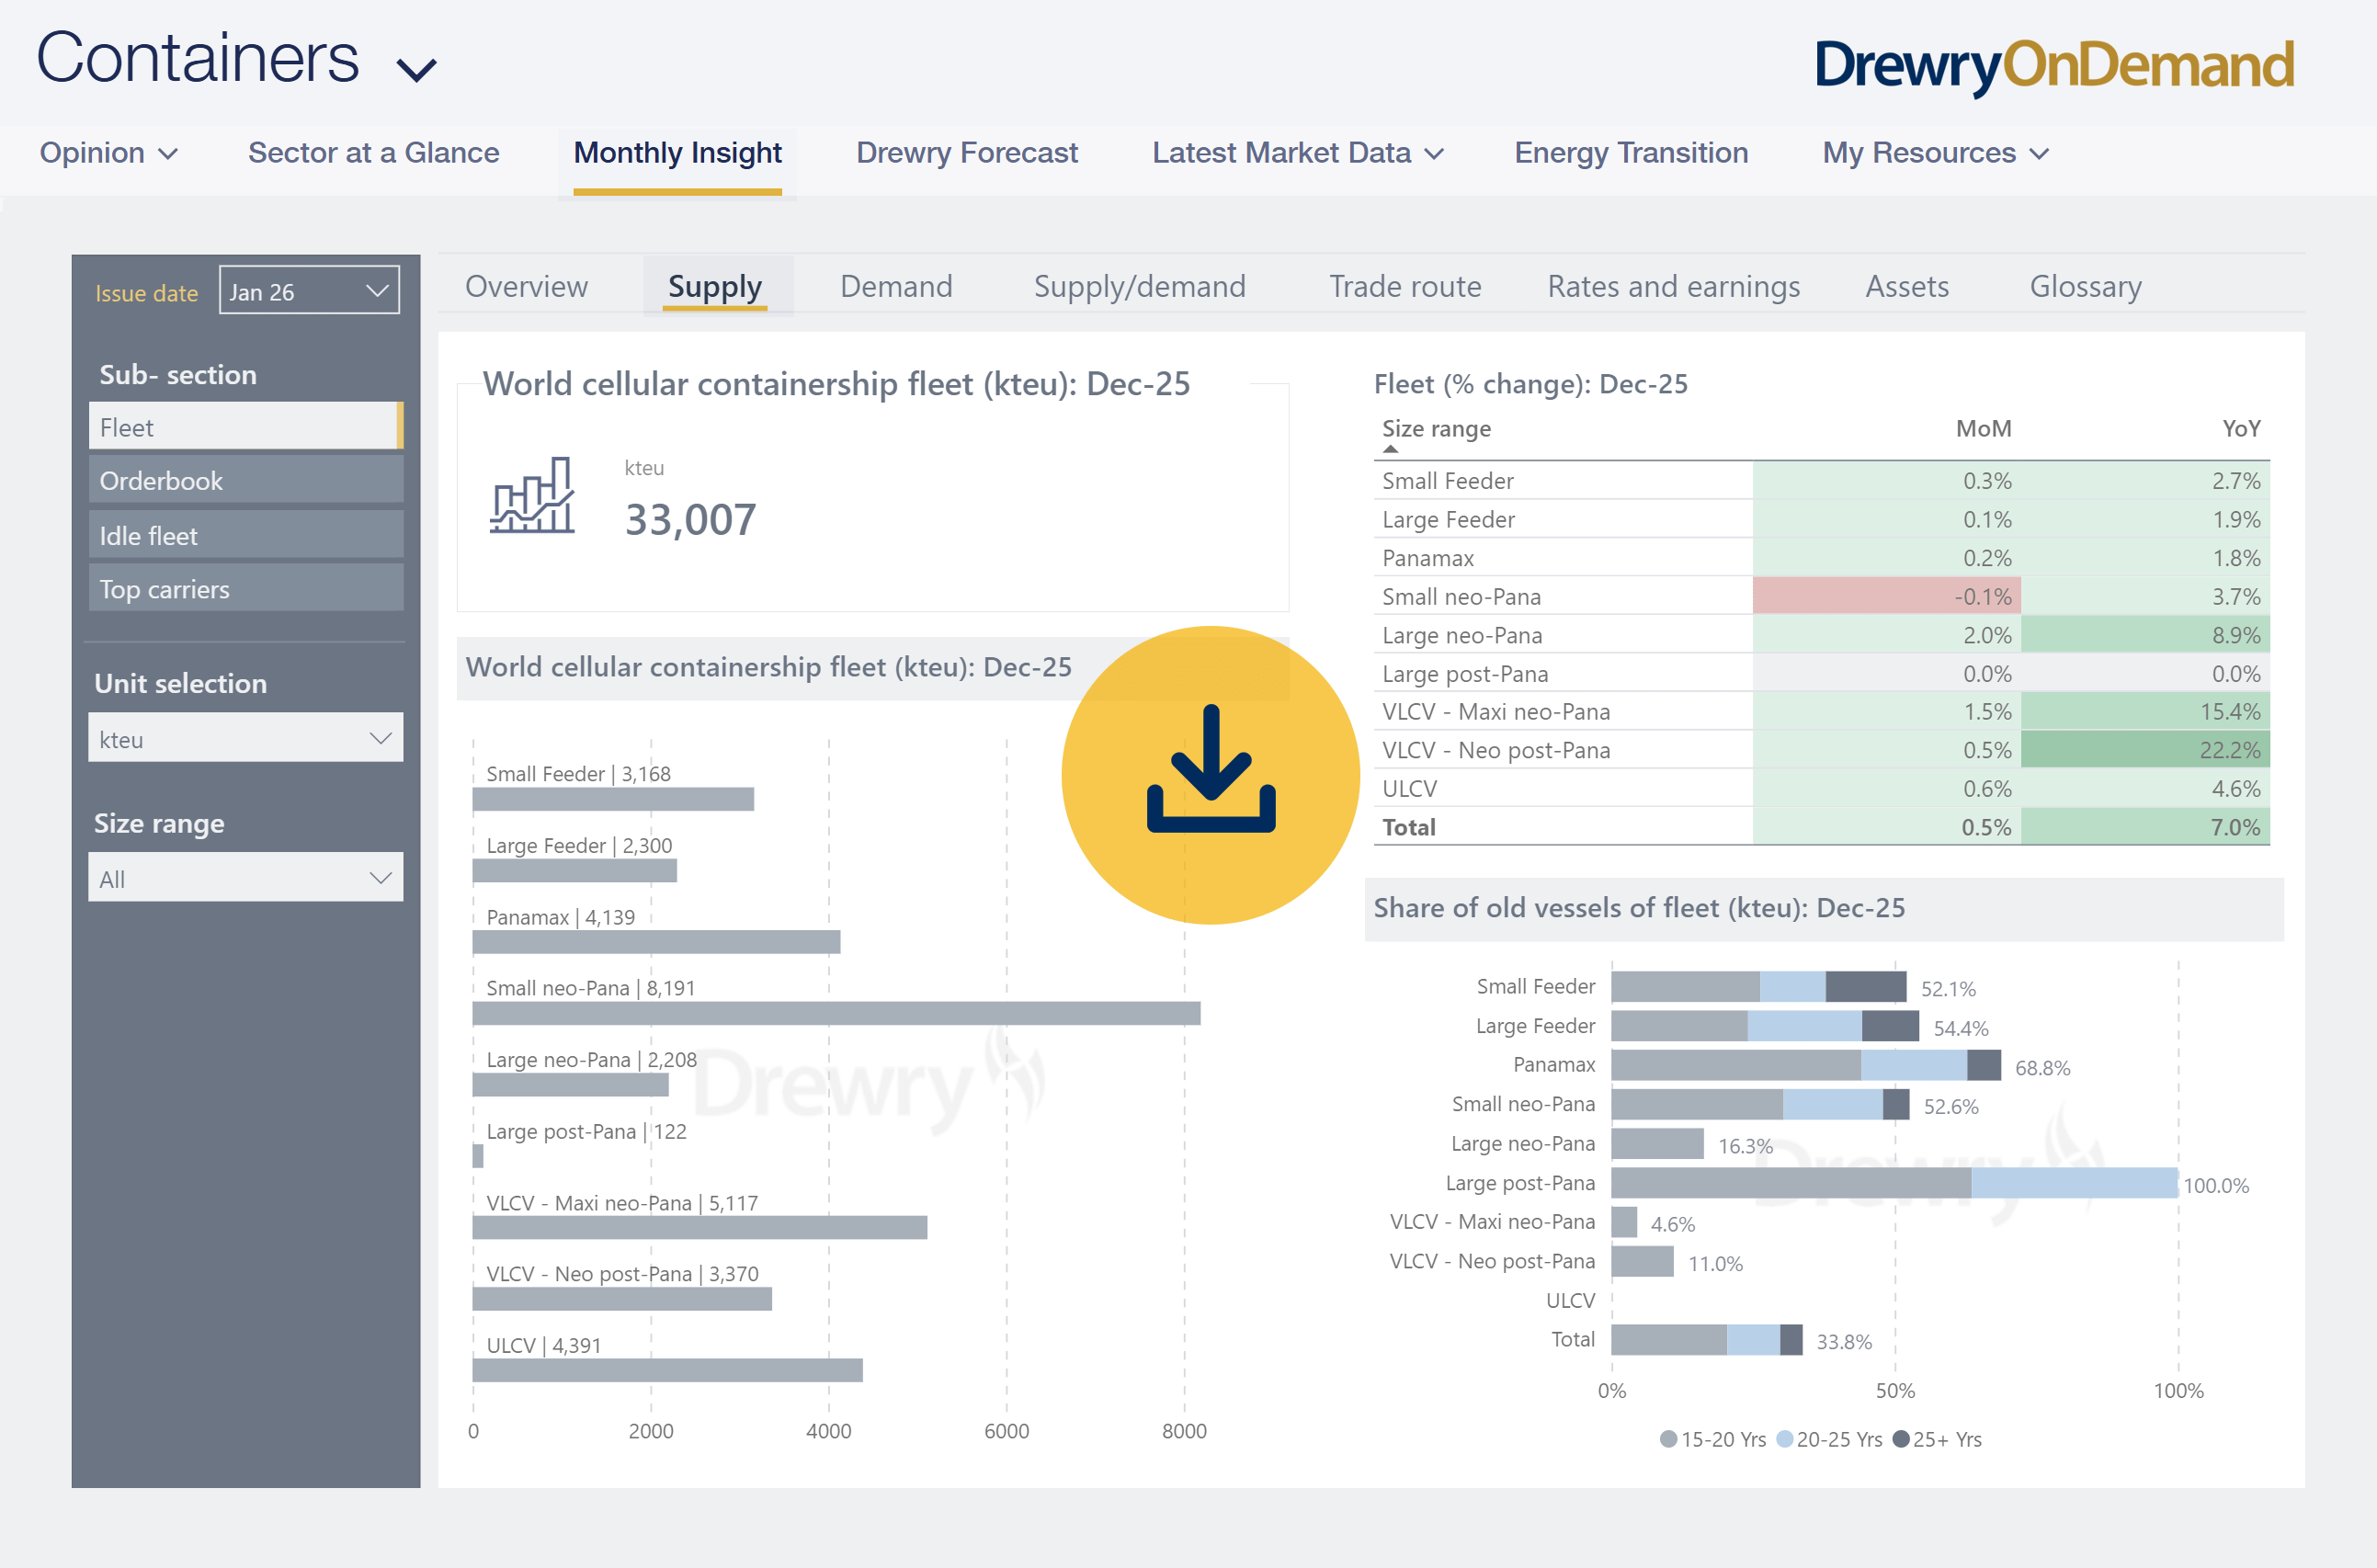This screenshot has width=2377, height=1568.
Task: Click the fleet chart icon beside 33,007
Action: (532, 496)
